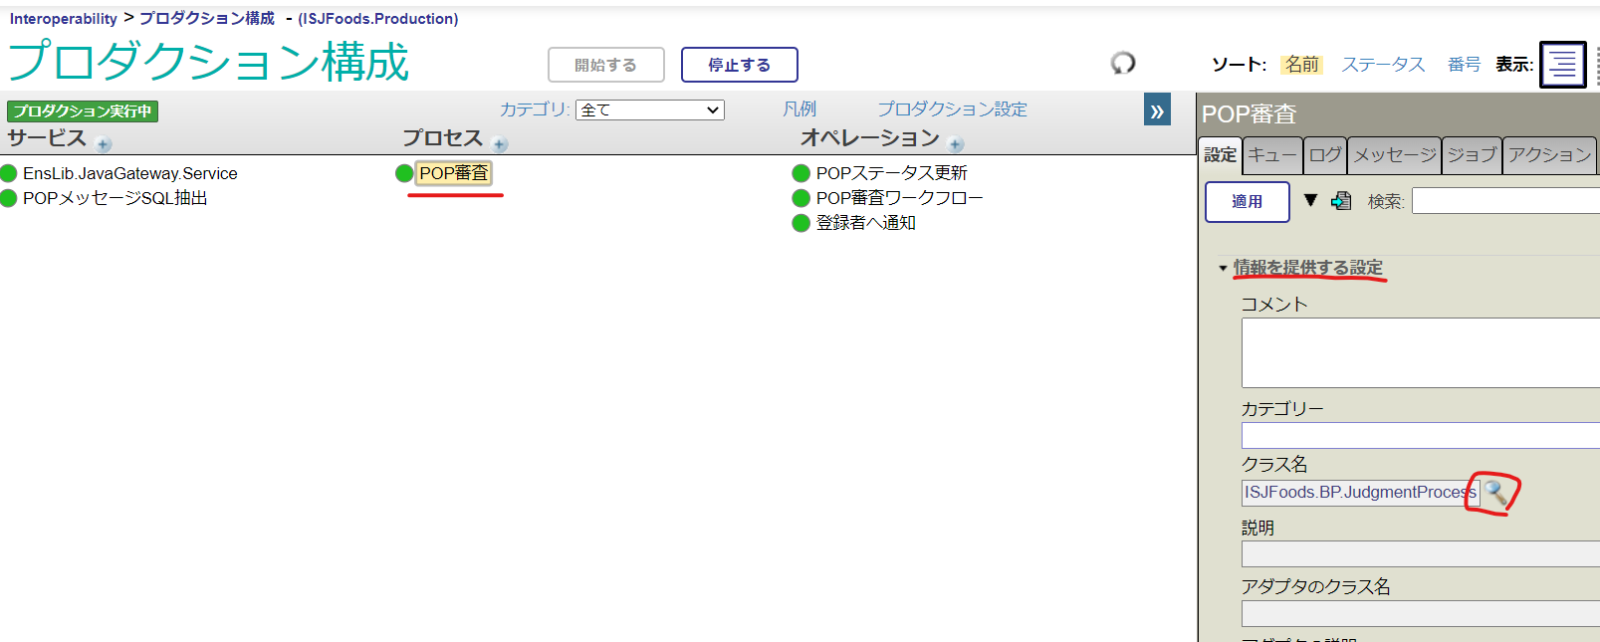
Task: Open the プロダクション設定 link
Action: click(952, 109)
